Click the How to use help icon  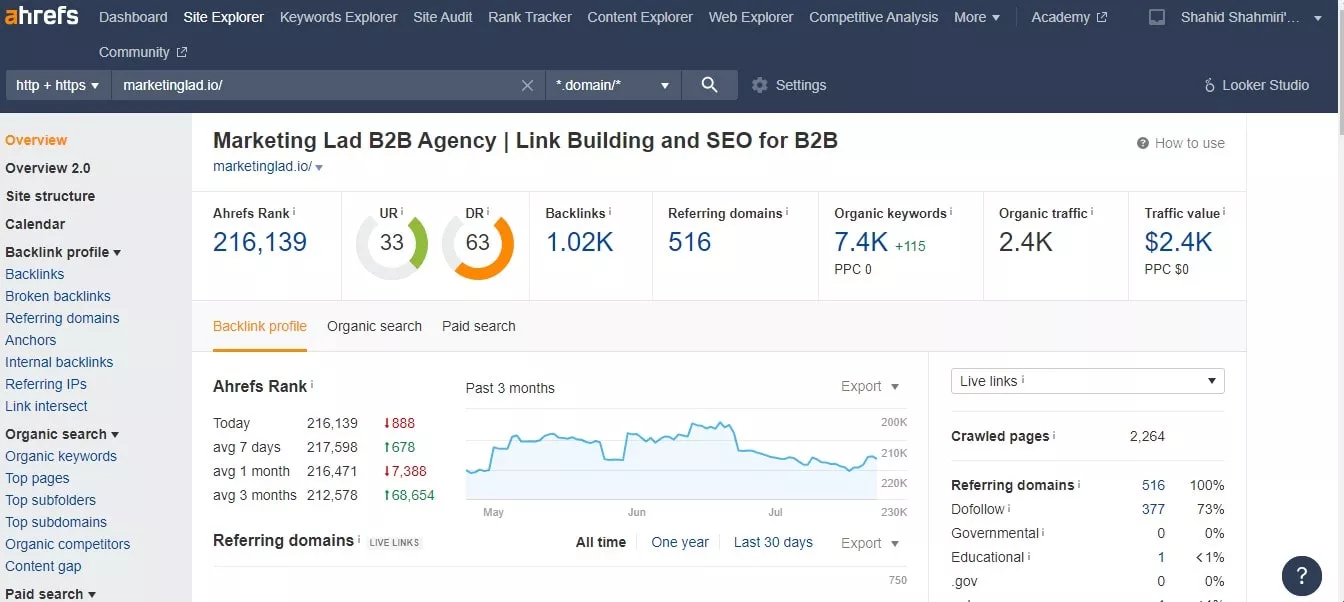coord(1143,143)
